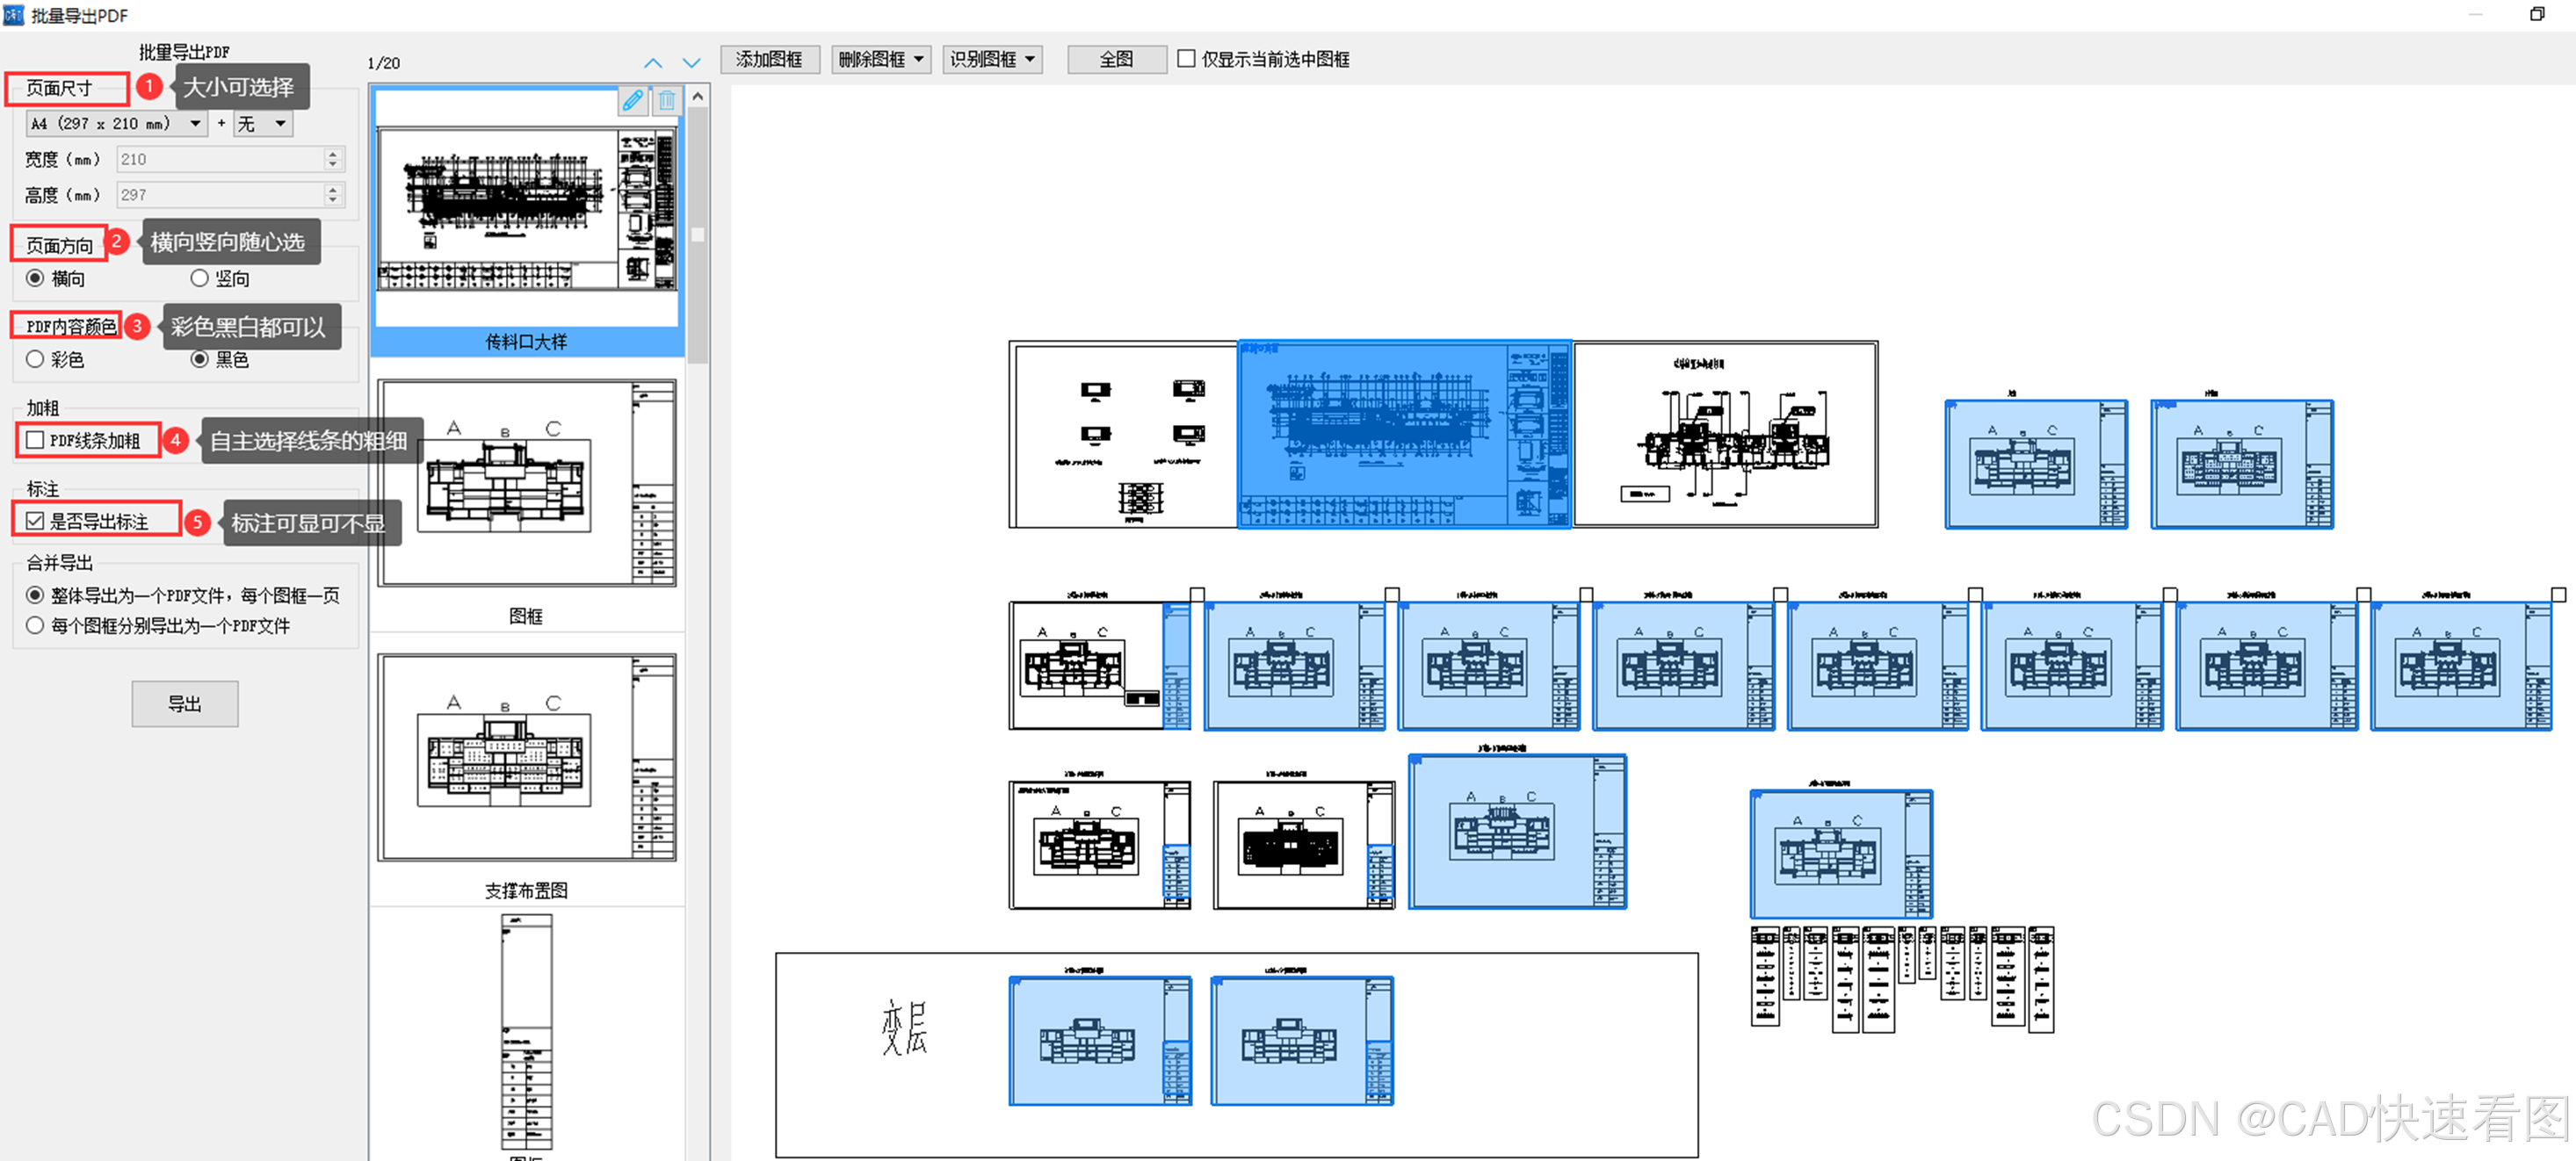Click the pencil edit icon on the first thumbnail
Screen dimensions: 2576x1161
coord(633,100)
